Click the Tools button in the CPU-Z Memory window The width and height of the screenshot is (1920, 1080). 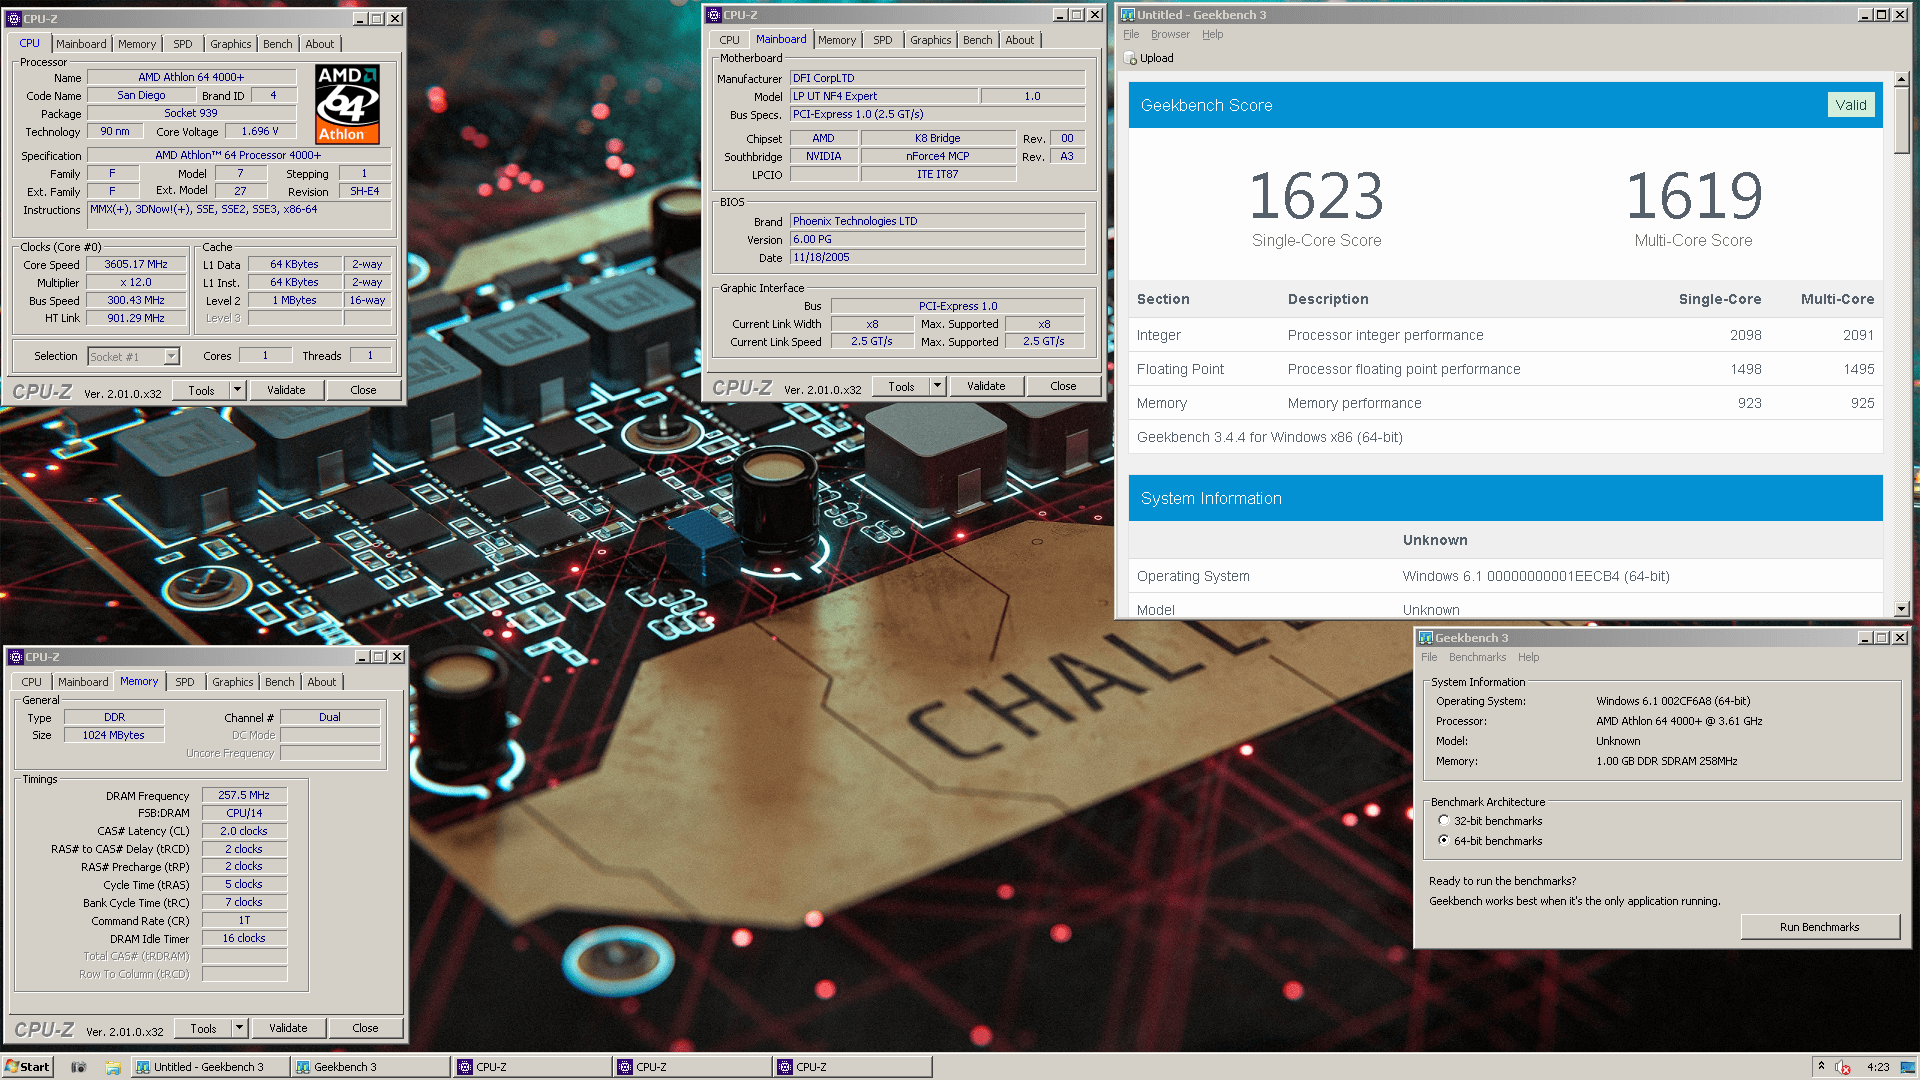[x=203, y=1028]
